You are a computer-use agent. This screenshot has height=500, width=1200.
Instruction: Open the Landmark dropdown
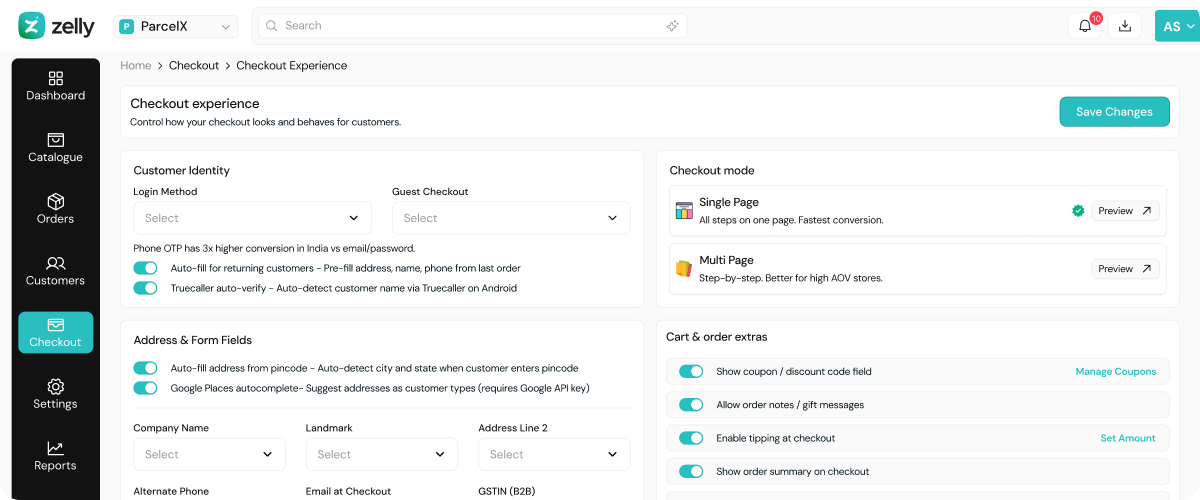382,454
